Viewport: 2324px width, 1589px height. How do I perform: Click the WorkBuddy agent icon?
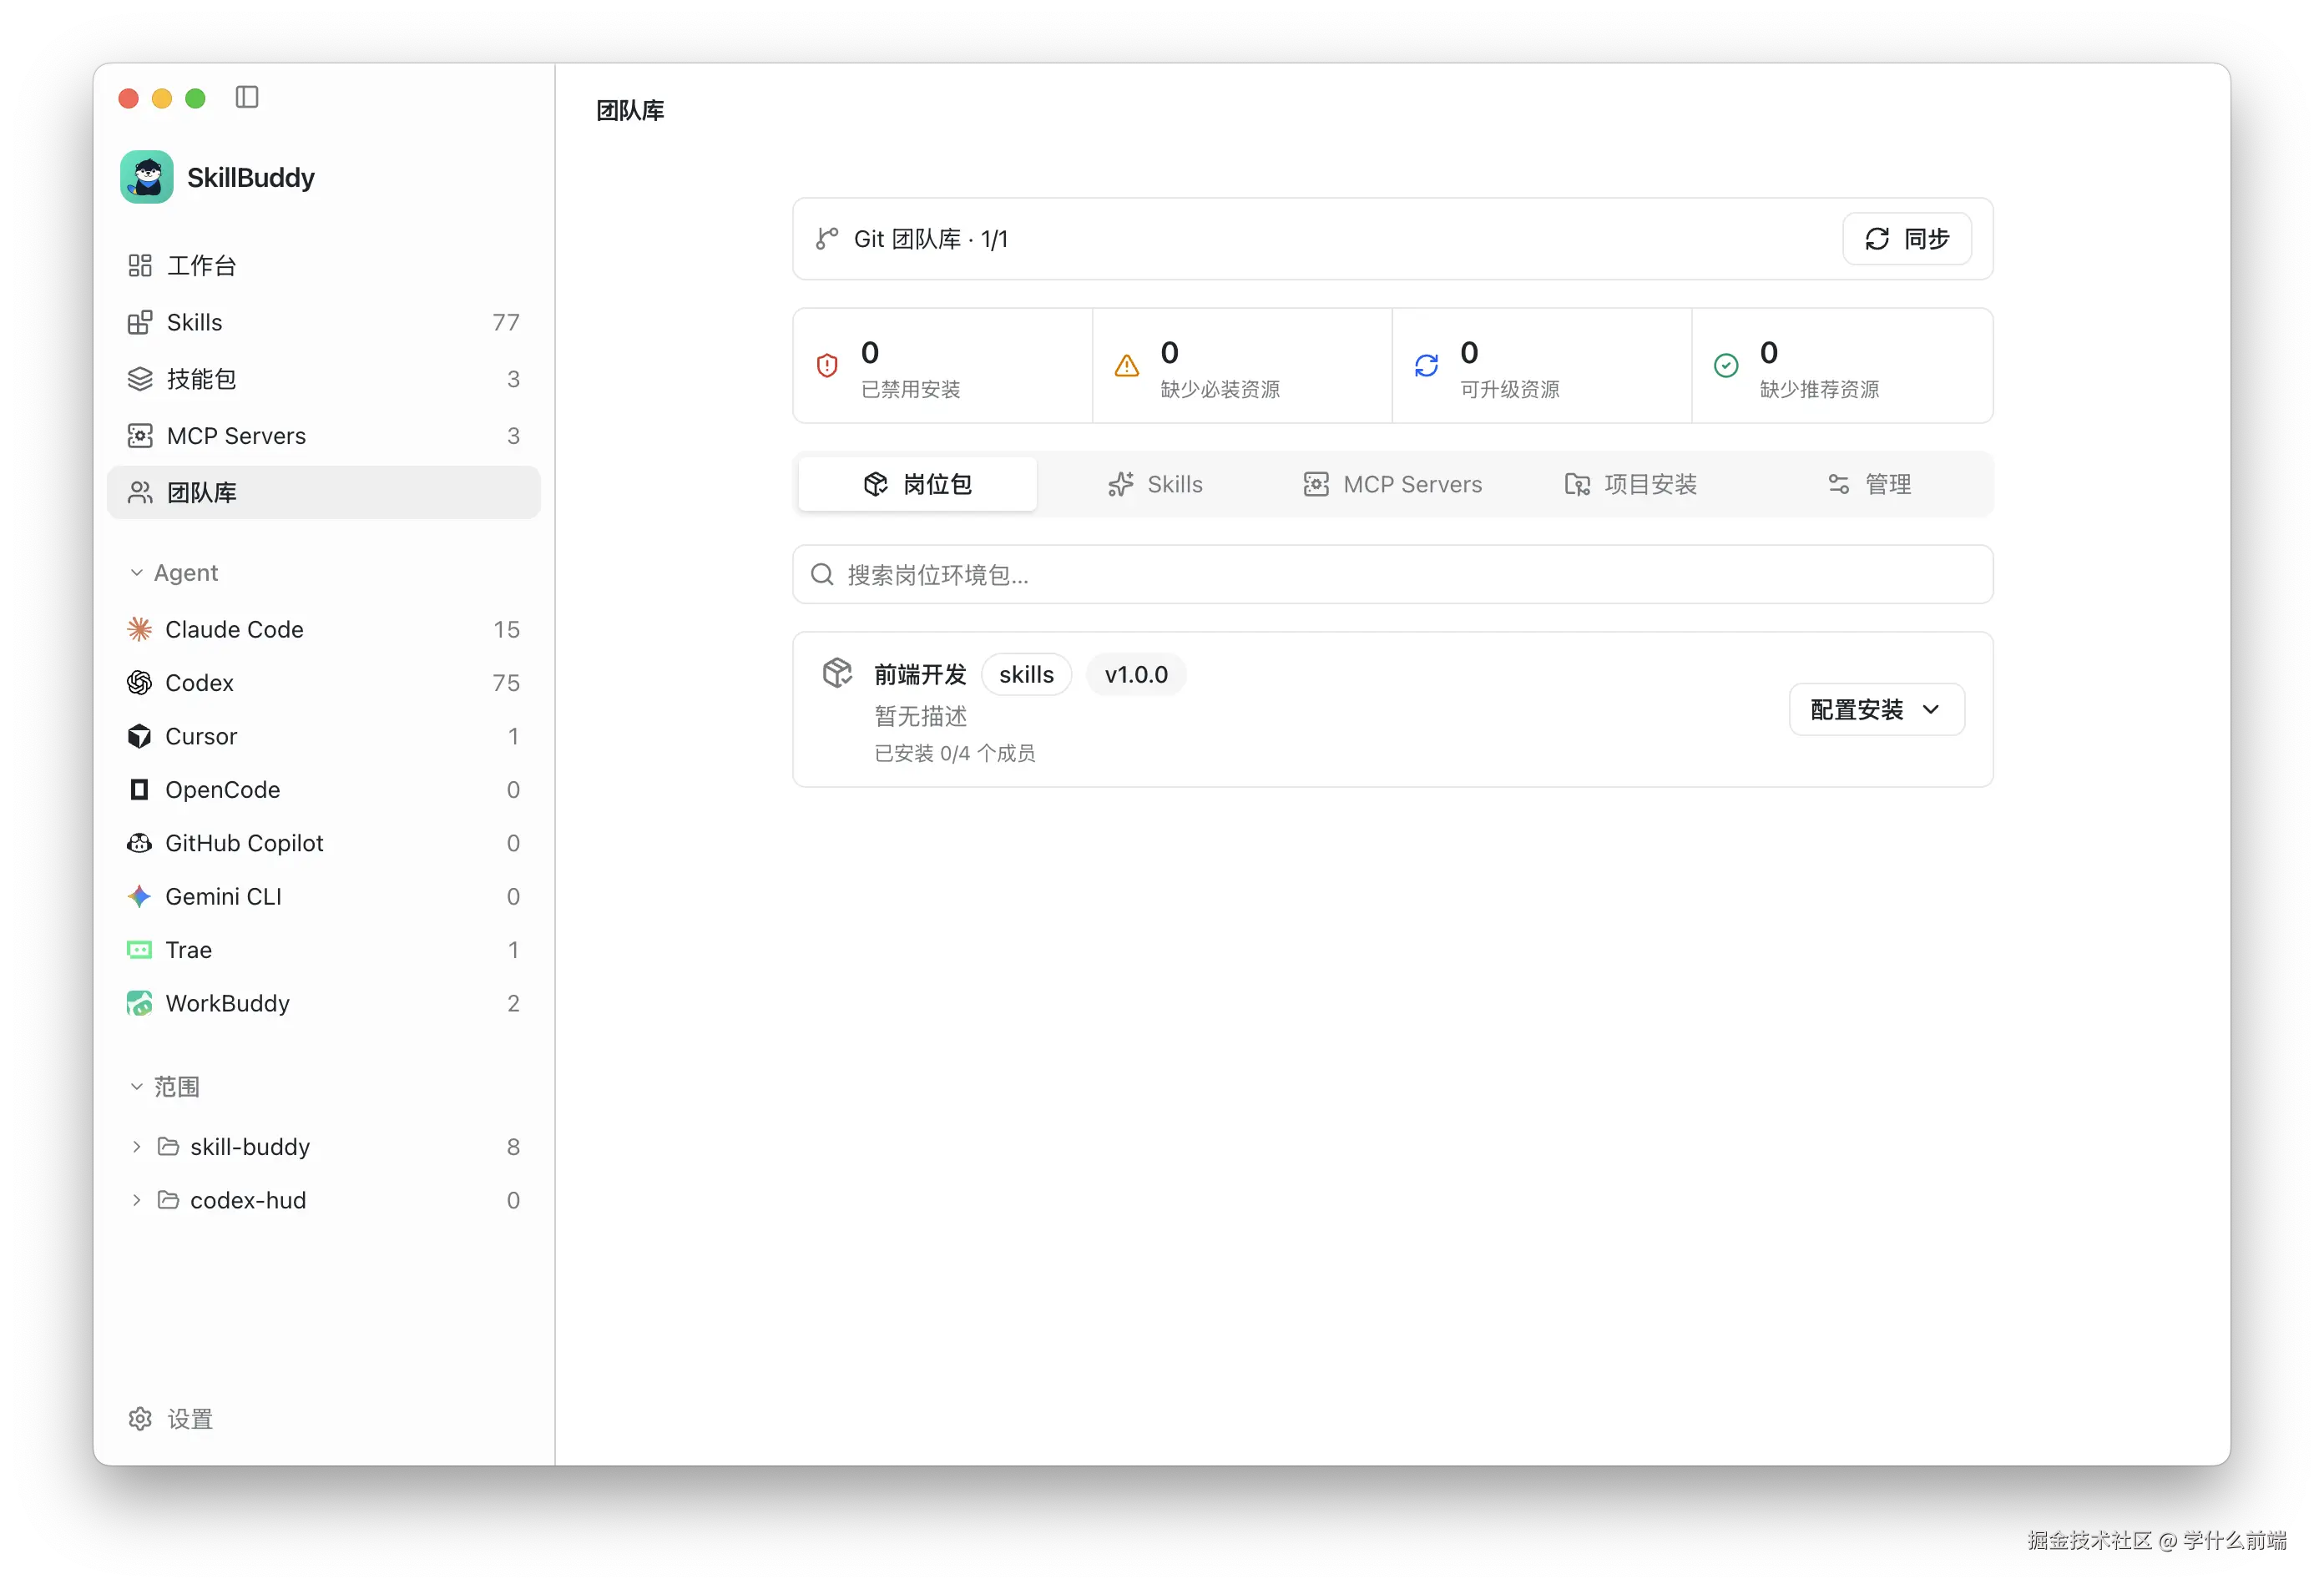coord(140,1003)
